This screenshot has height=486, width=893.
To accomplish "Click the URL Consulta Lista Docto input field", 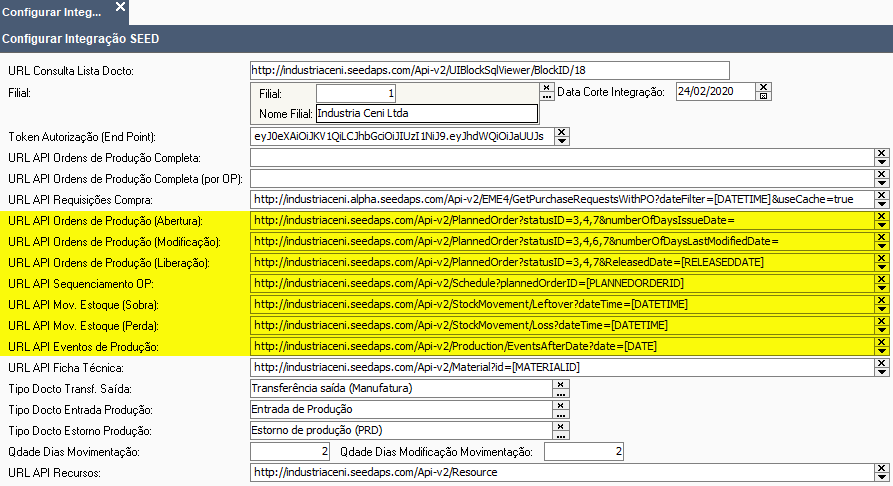I will [x=490, y=71].
